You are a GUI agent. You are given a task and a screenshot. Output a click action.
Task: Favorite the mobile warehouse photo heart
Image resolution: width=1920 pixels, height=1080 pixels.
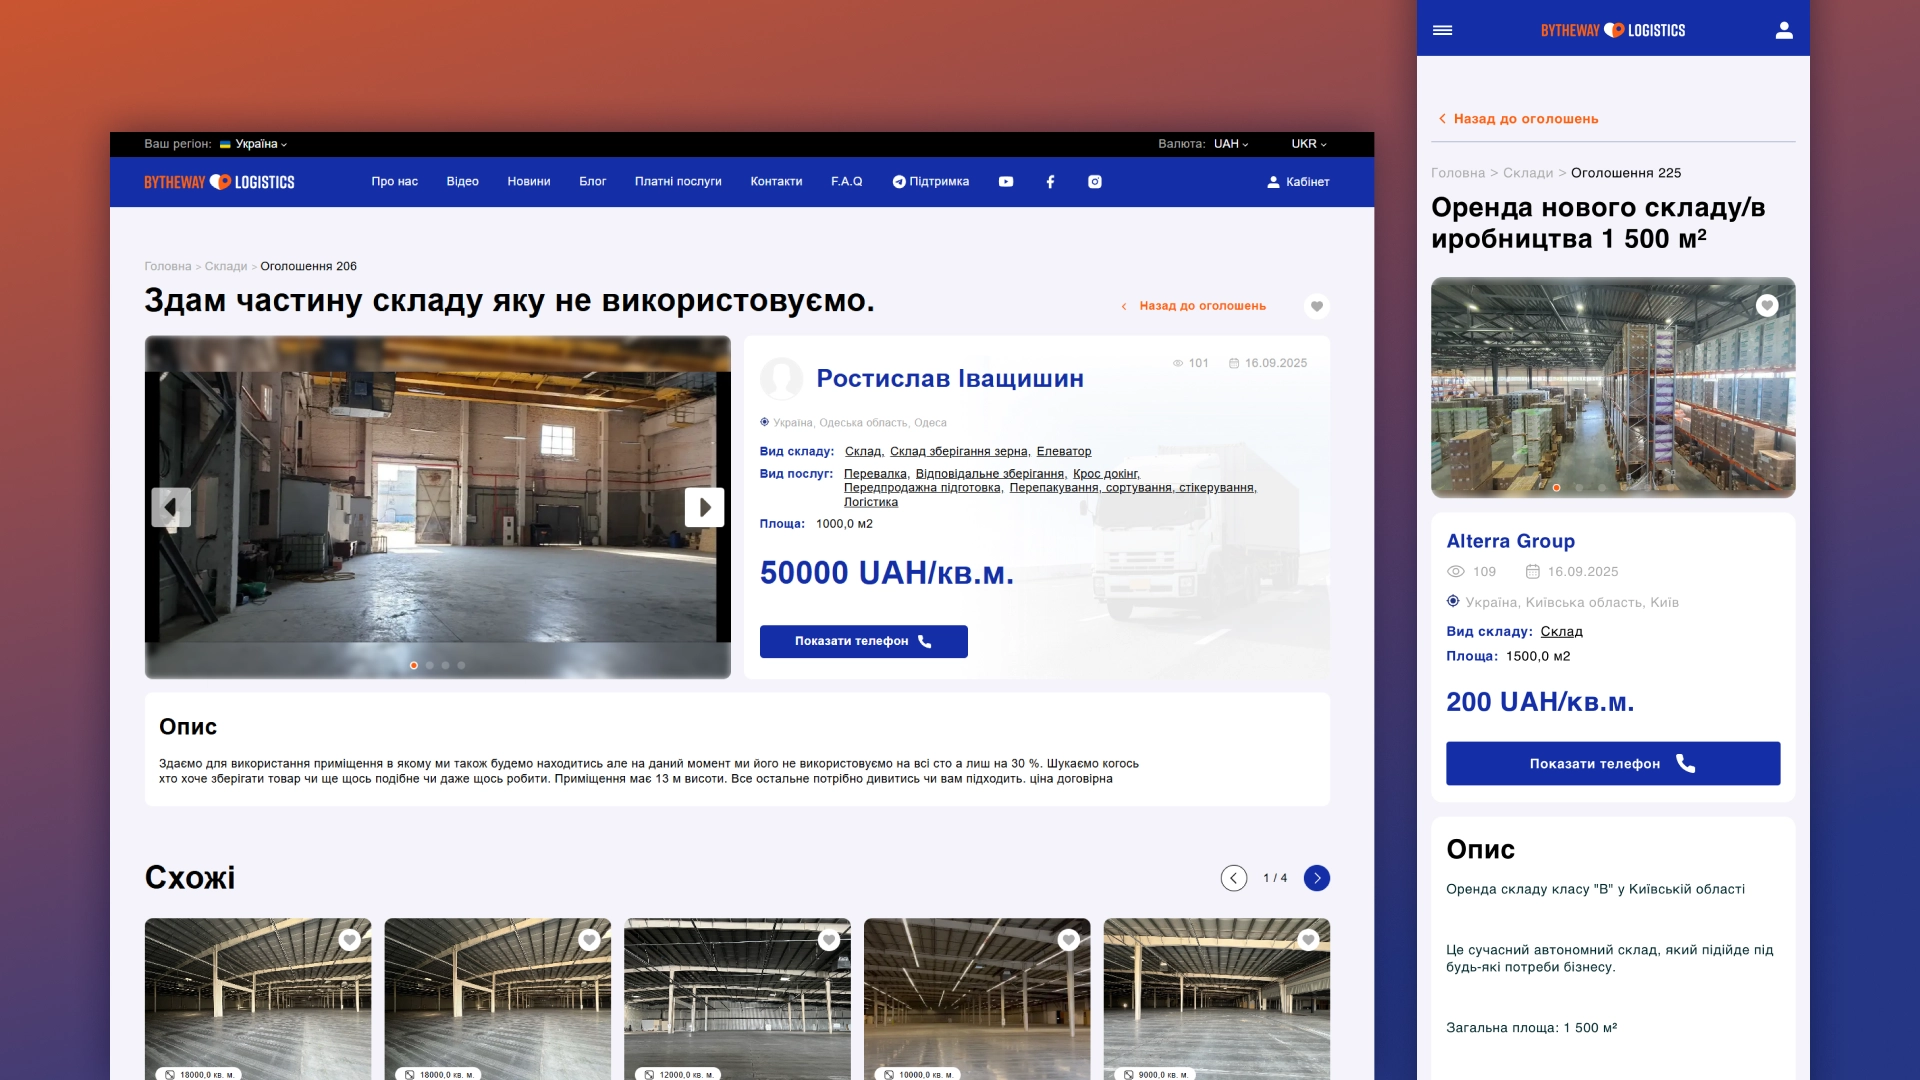click(1767, 305)
